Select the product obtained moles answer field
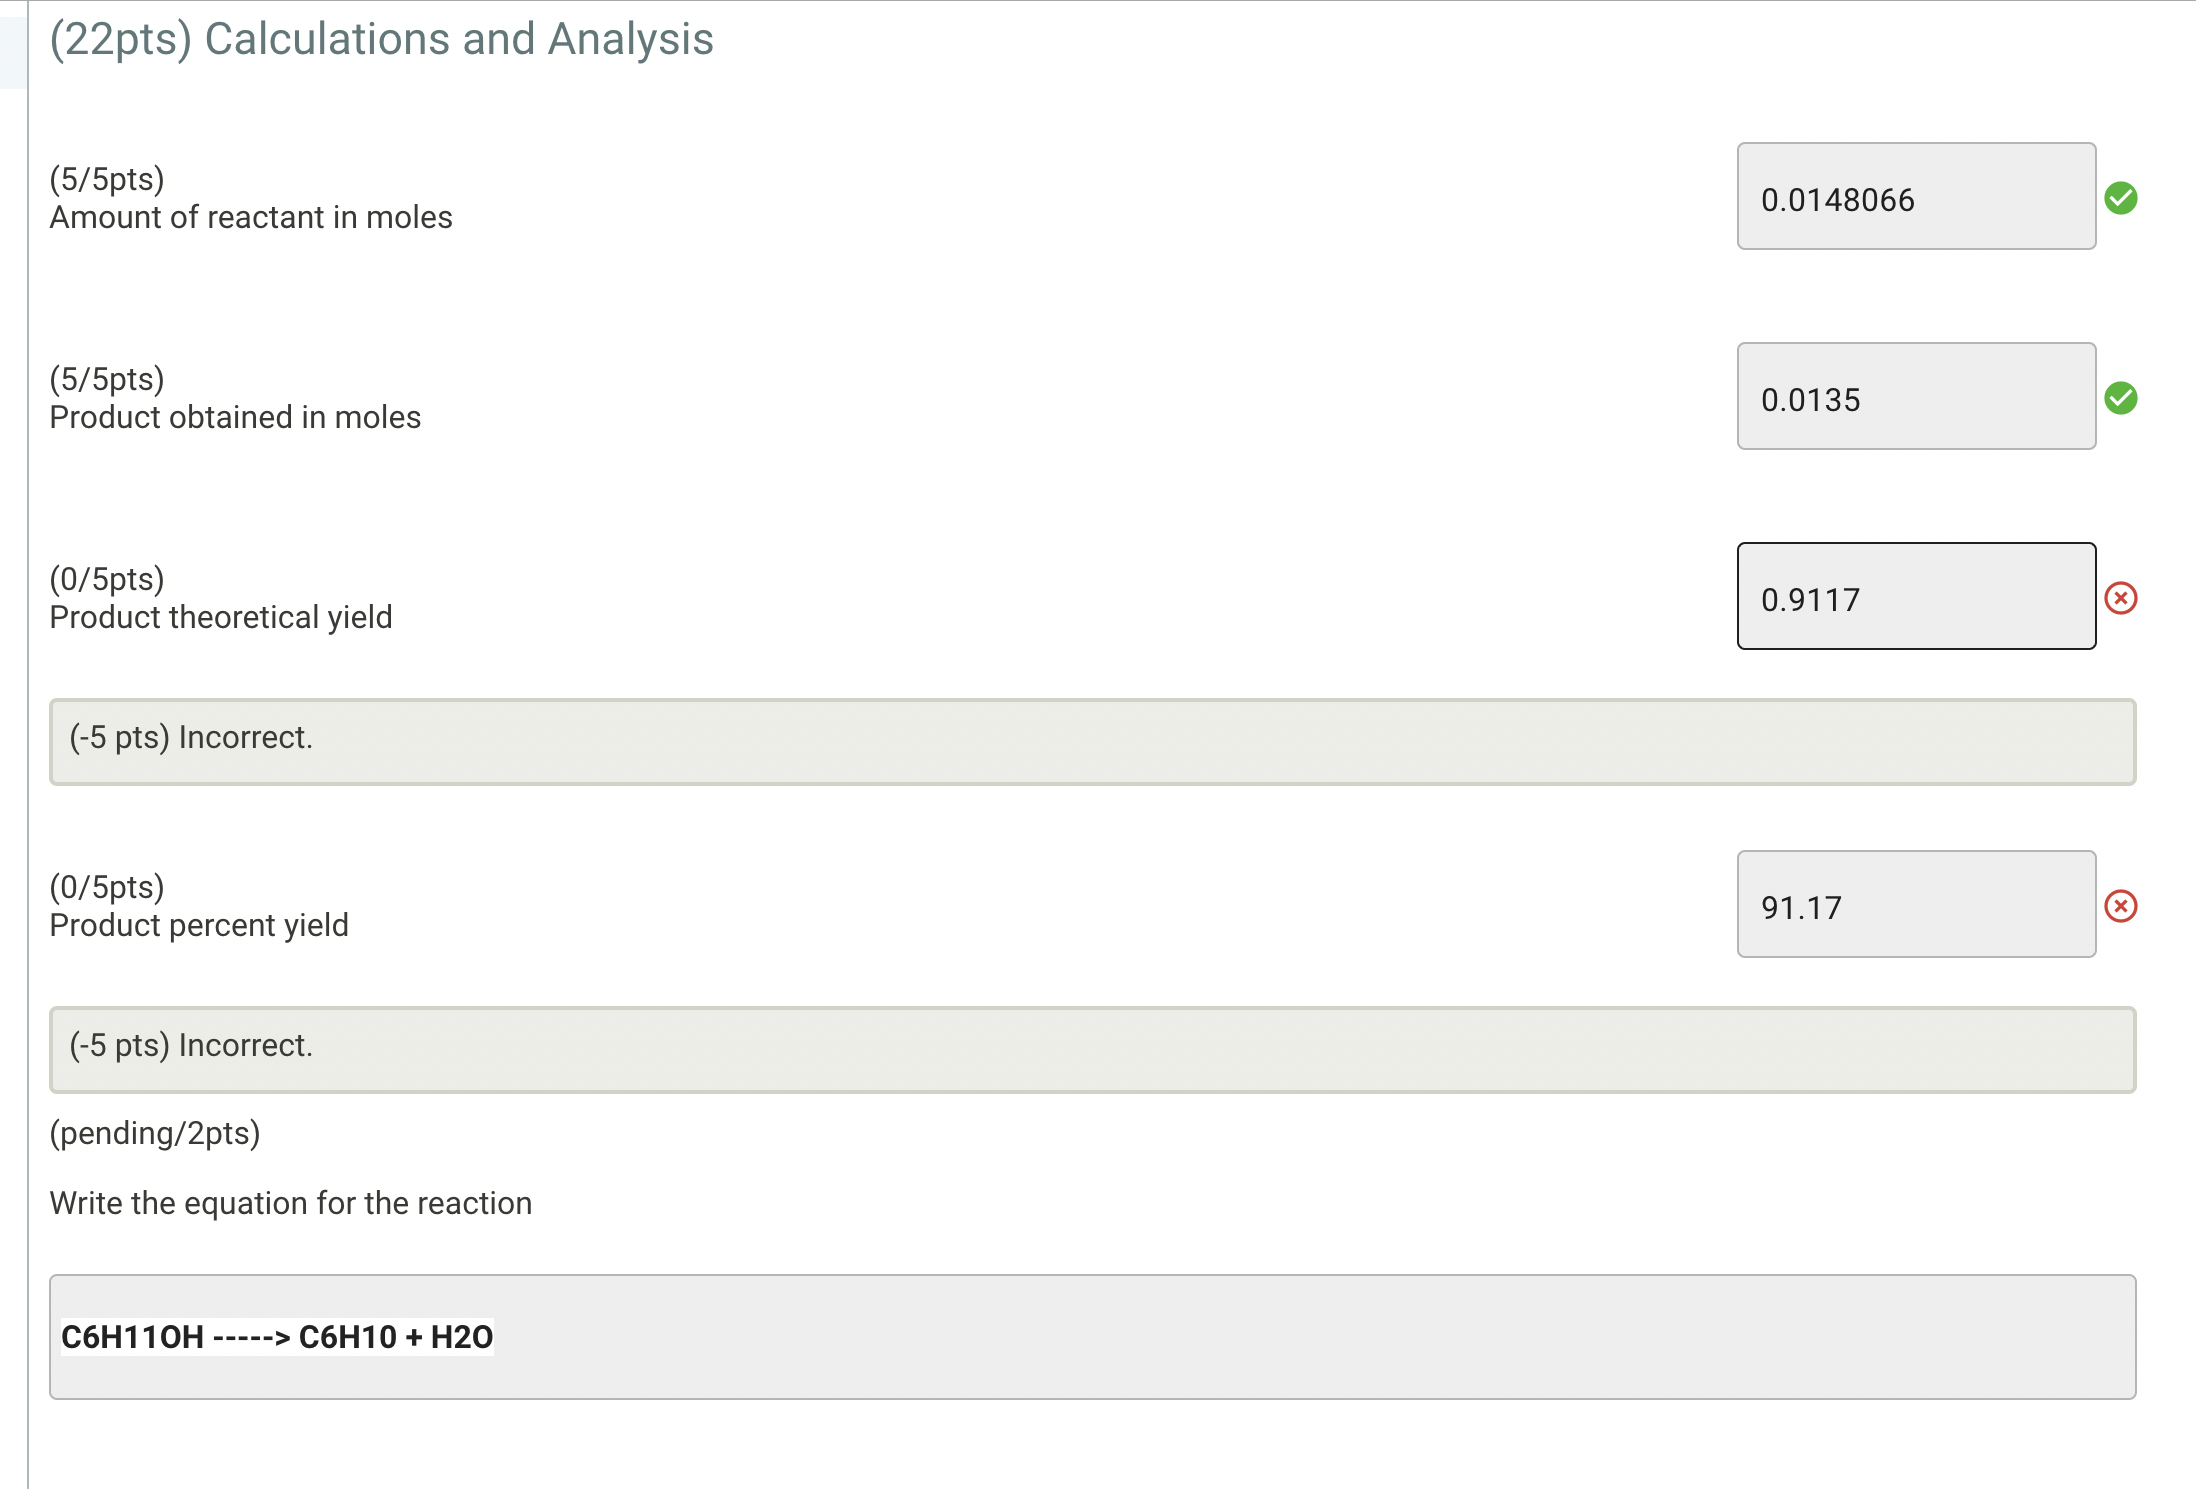This screenshot has width=2196, height=1489. pyautogui.click(x=1915, y=397)
